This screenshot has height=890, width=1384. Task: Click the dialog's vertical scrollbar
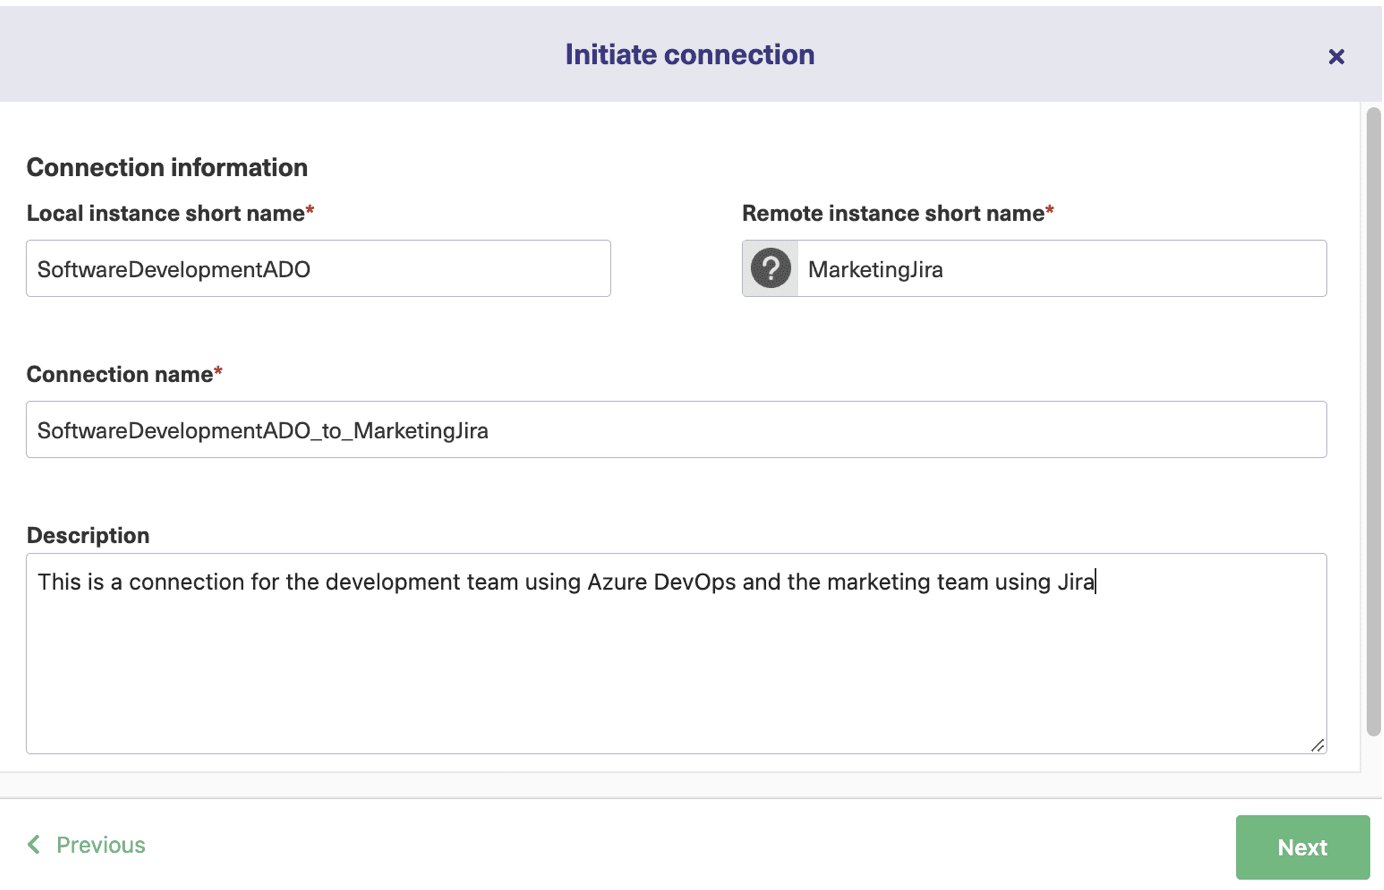[1373, 420]
